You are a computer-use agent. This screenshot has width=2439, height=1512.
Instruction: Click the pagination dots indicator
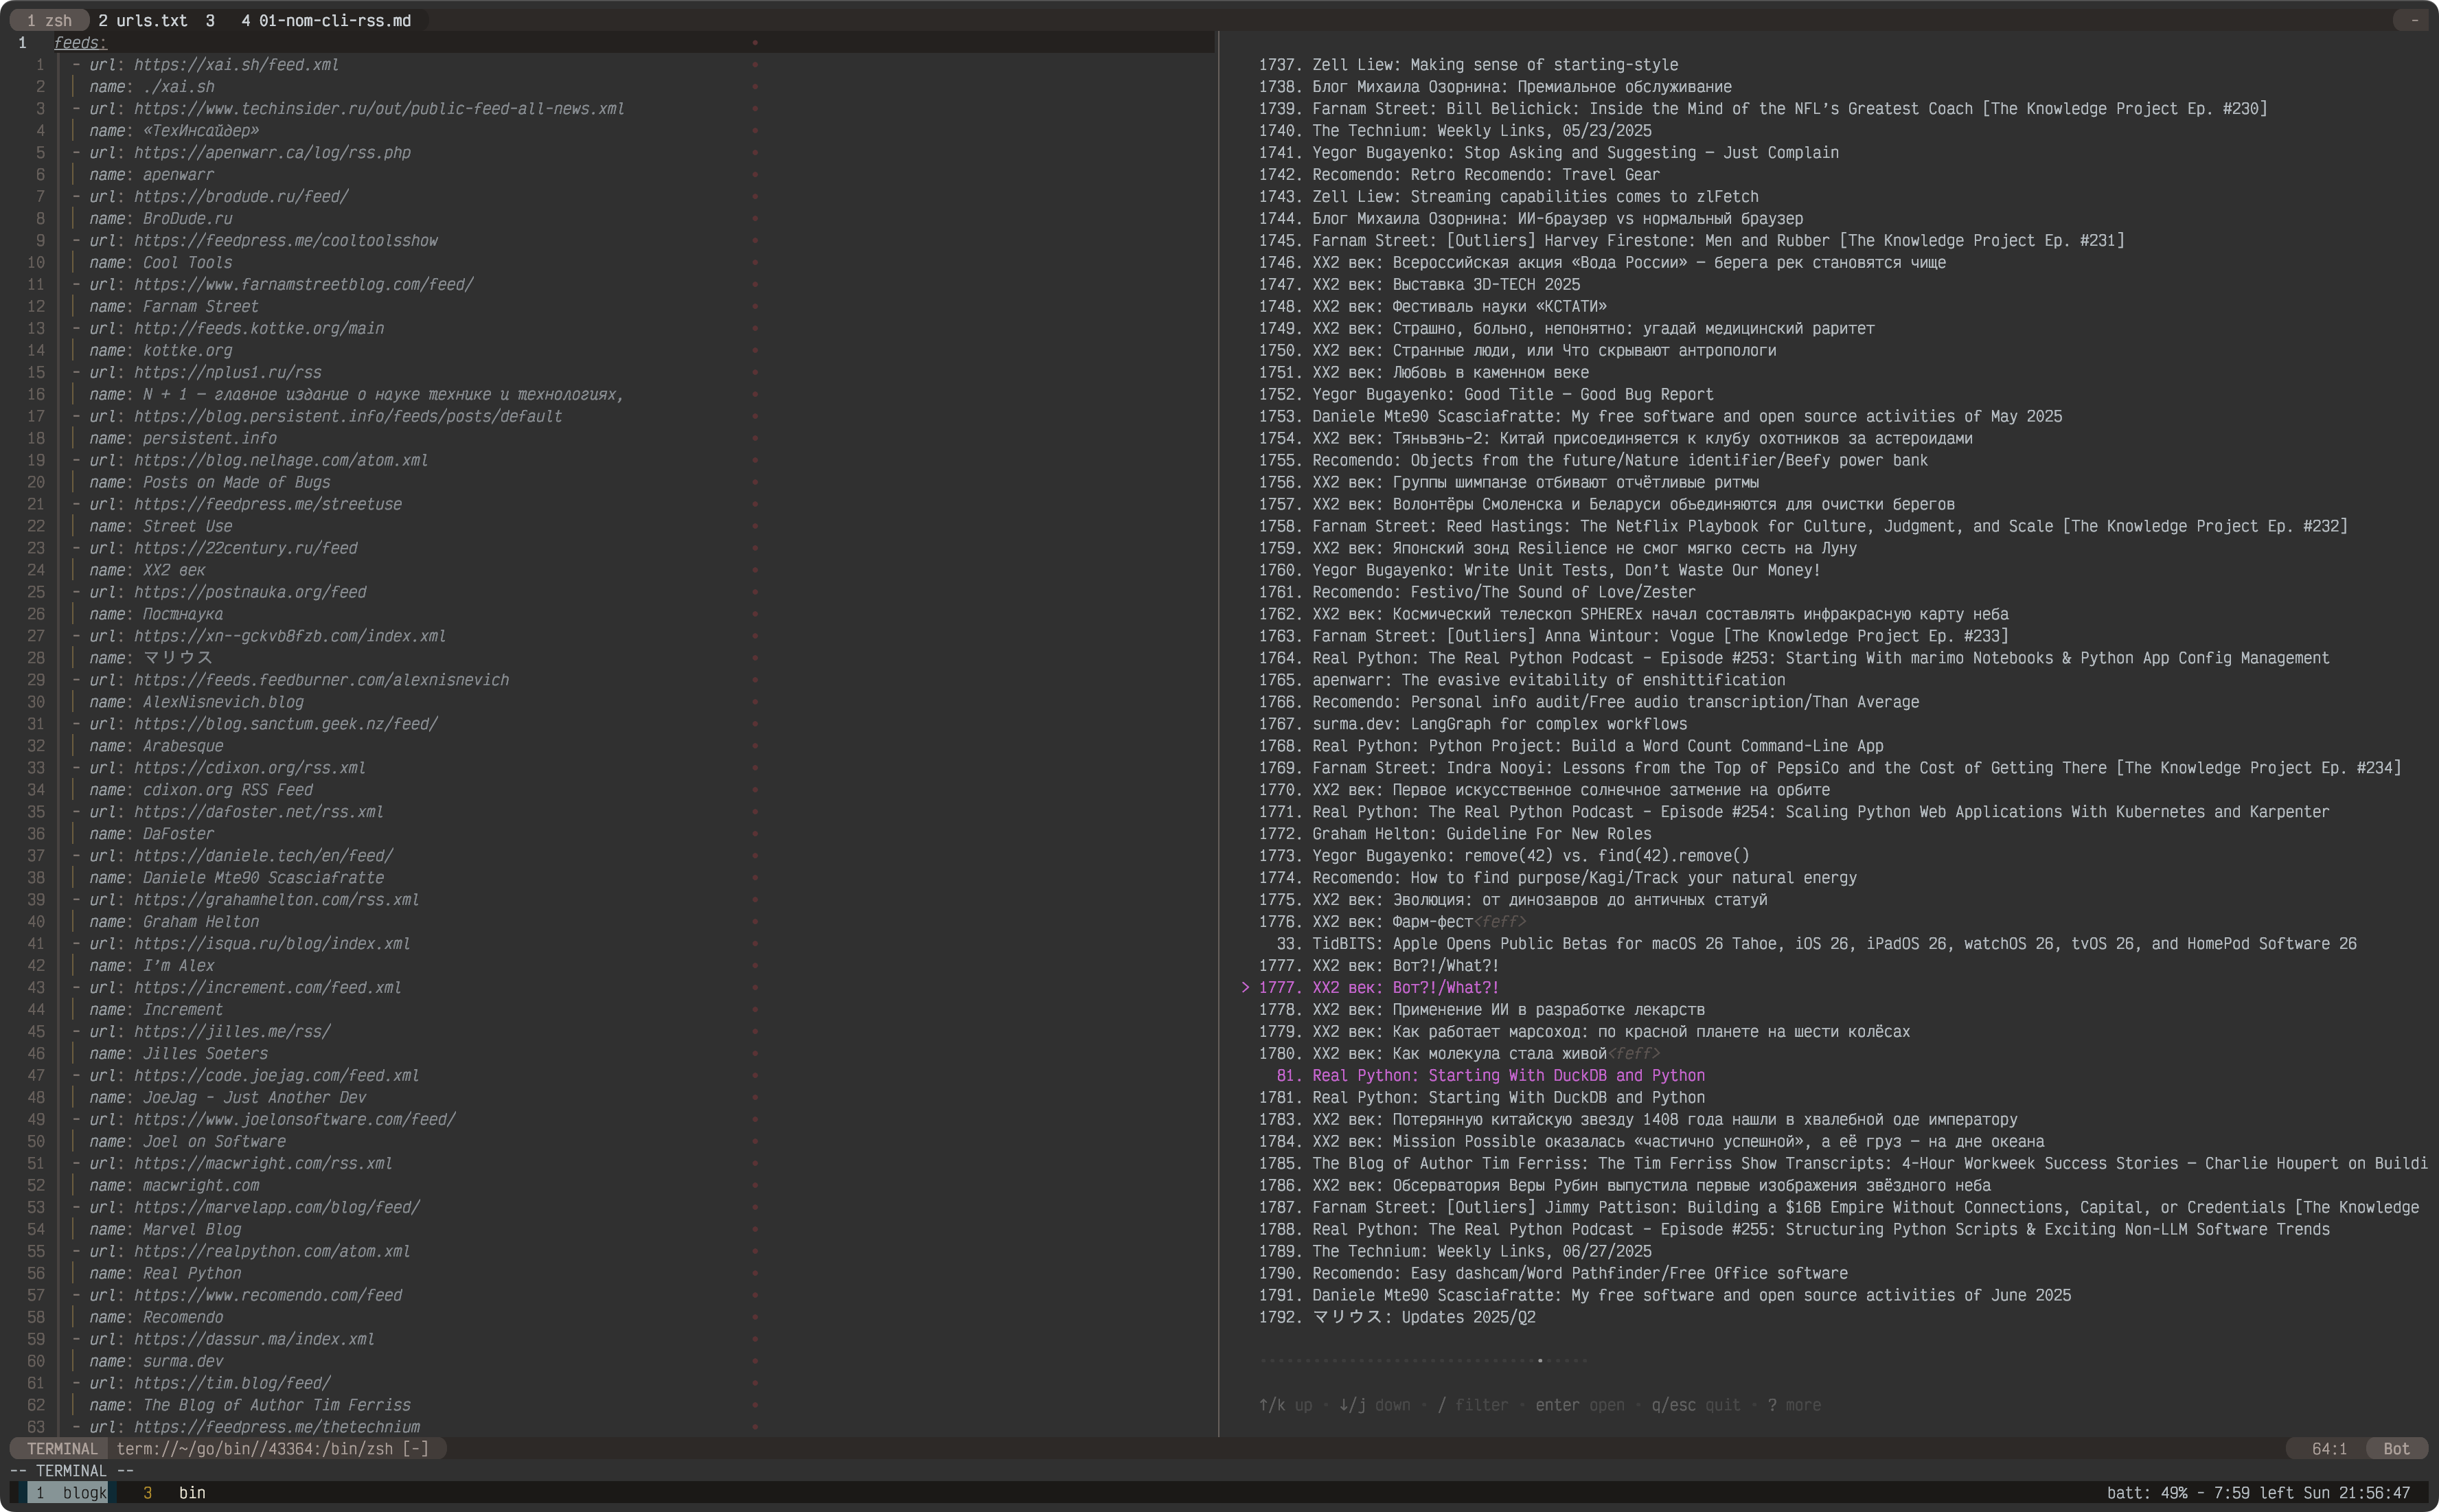1423,1361
